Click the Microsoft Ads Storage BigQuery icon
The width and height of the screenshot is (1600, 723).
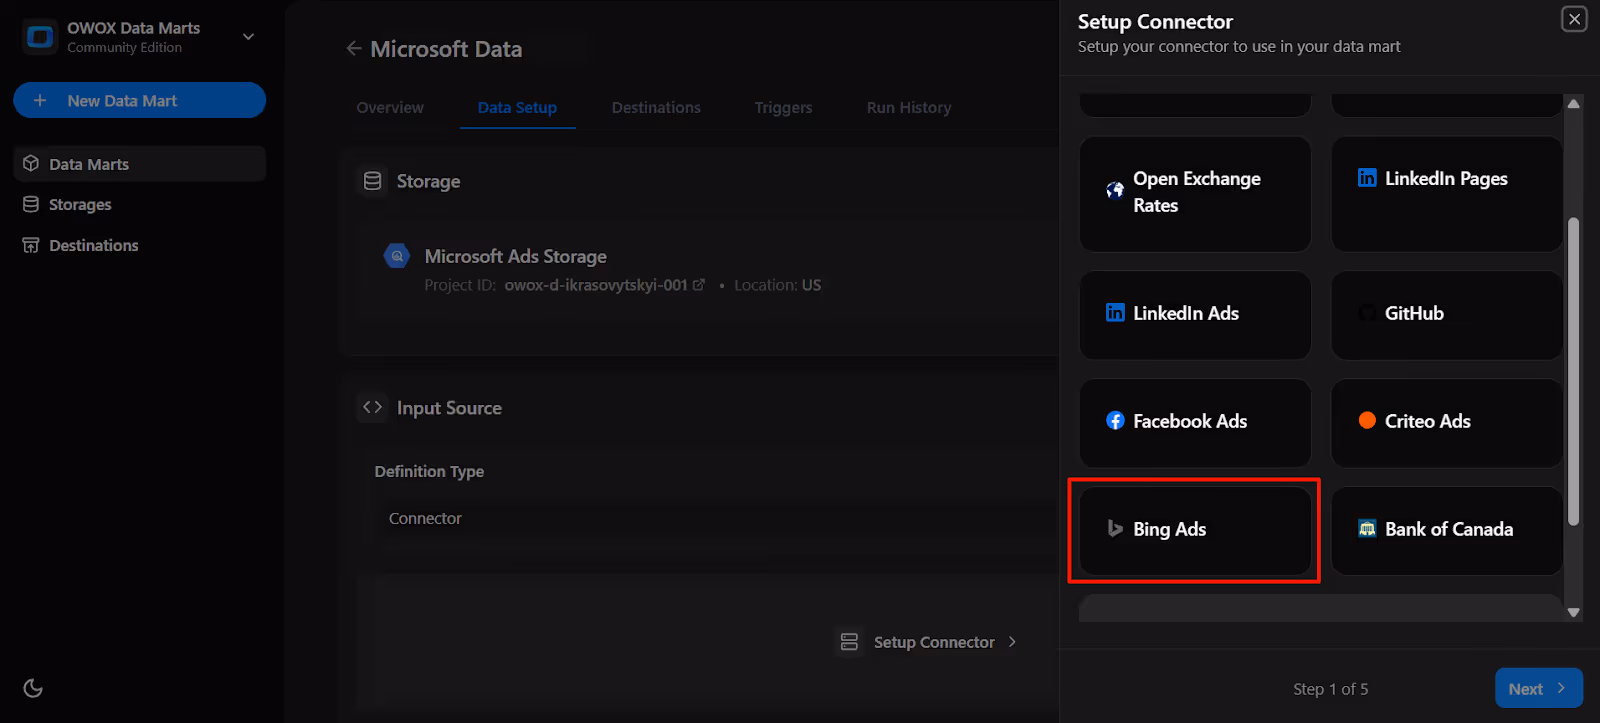coord(397,256)
